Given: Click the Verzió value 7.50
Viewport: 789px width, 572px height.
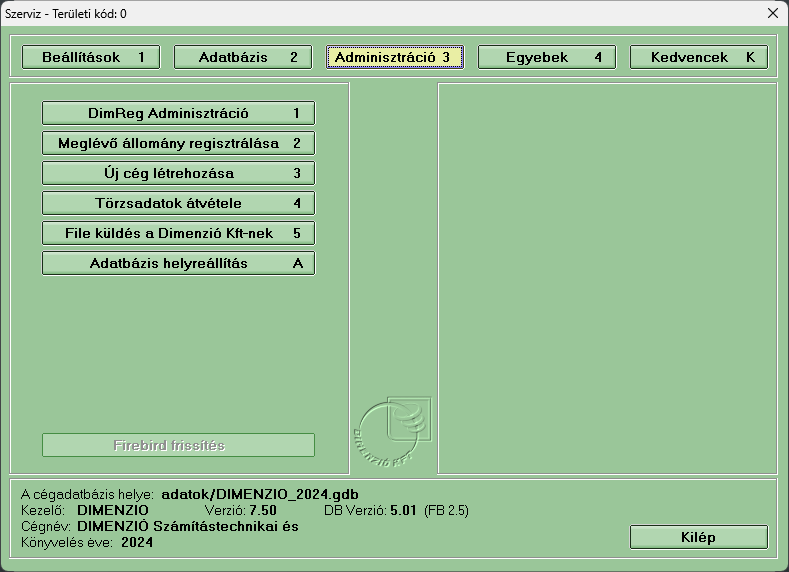Looking at the screenshot, I should 263,510.
